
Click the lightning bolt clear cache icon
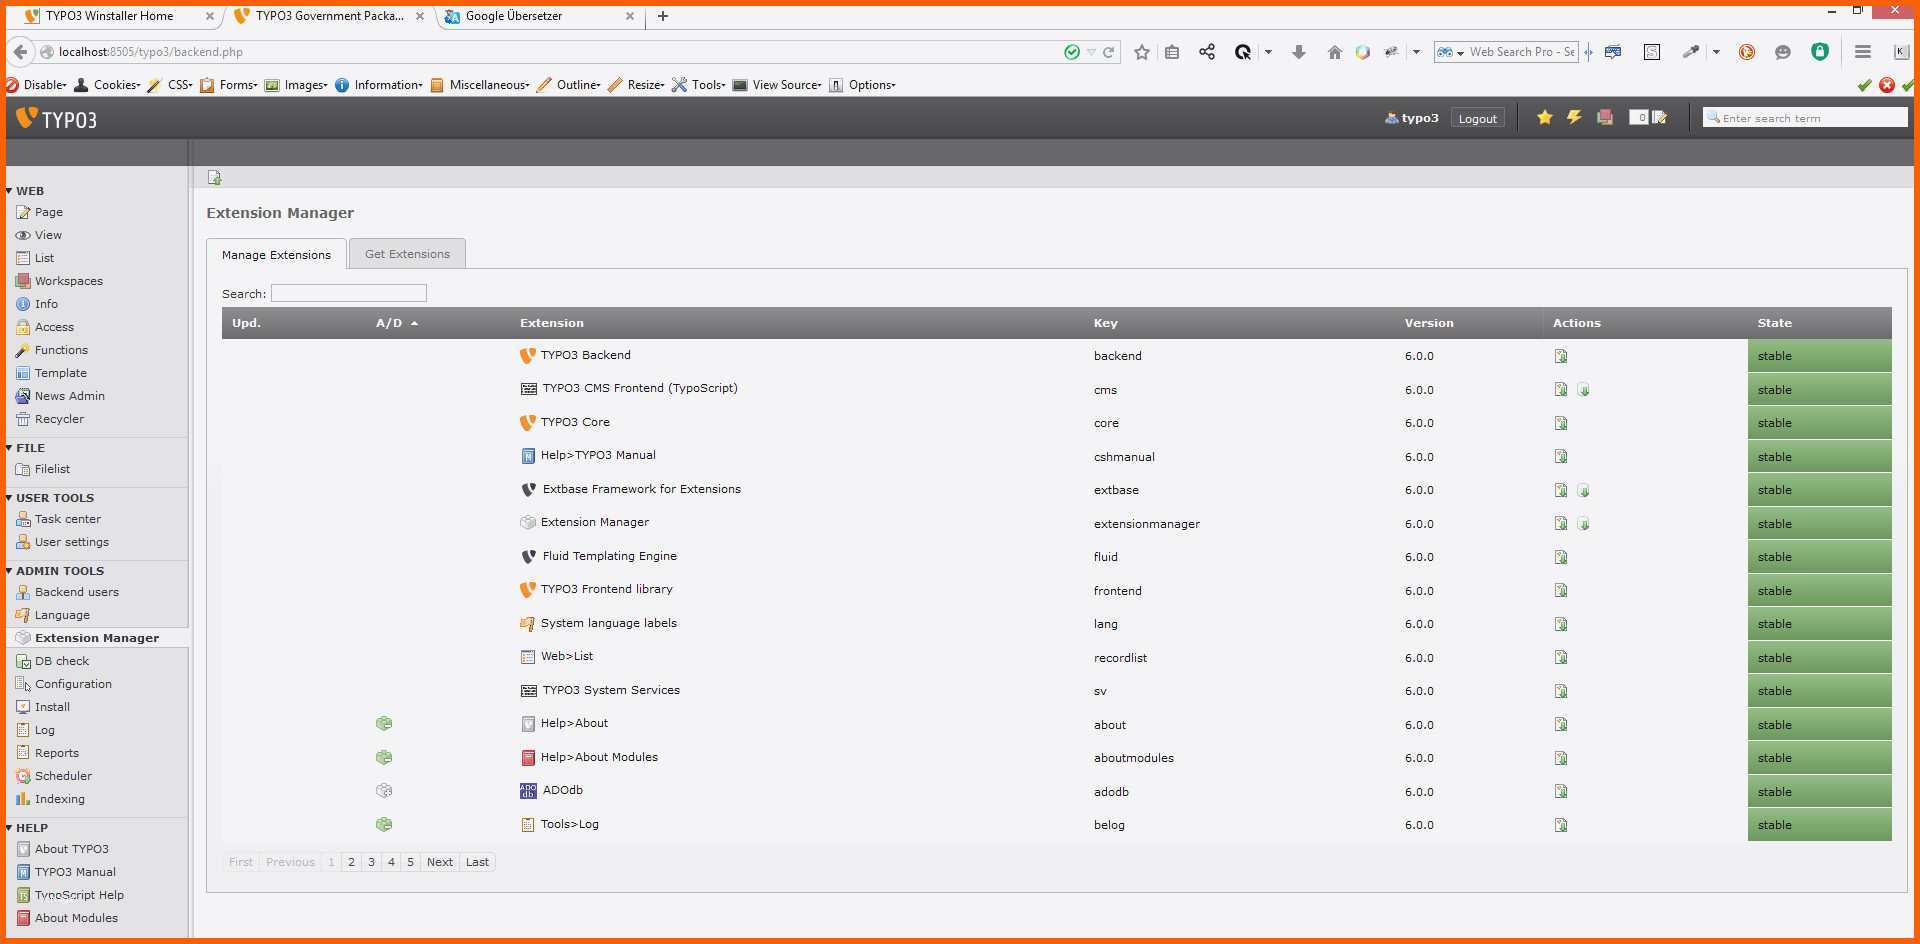pyautogui.click(x=1574, y=118)
